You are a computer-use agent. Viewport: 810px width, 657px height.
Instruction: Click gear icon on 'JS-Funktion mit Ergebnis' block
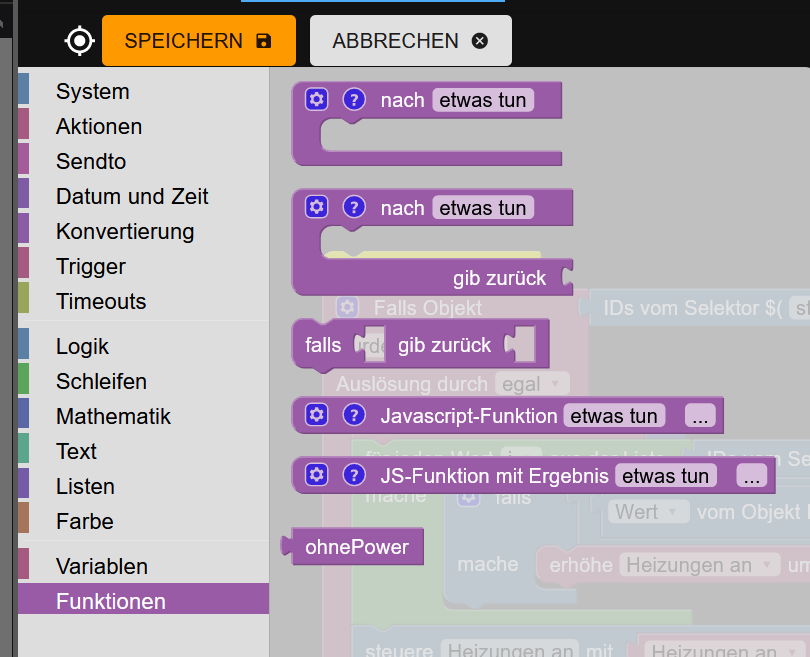click(x=317, y=475)
